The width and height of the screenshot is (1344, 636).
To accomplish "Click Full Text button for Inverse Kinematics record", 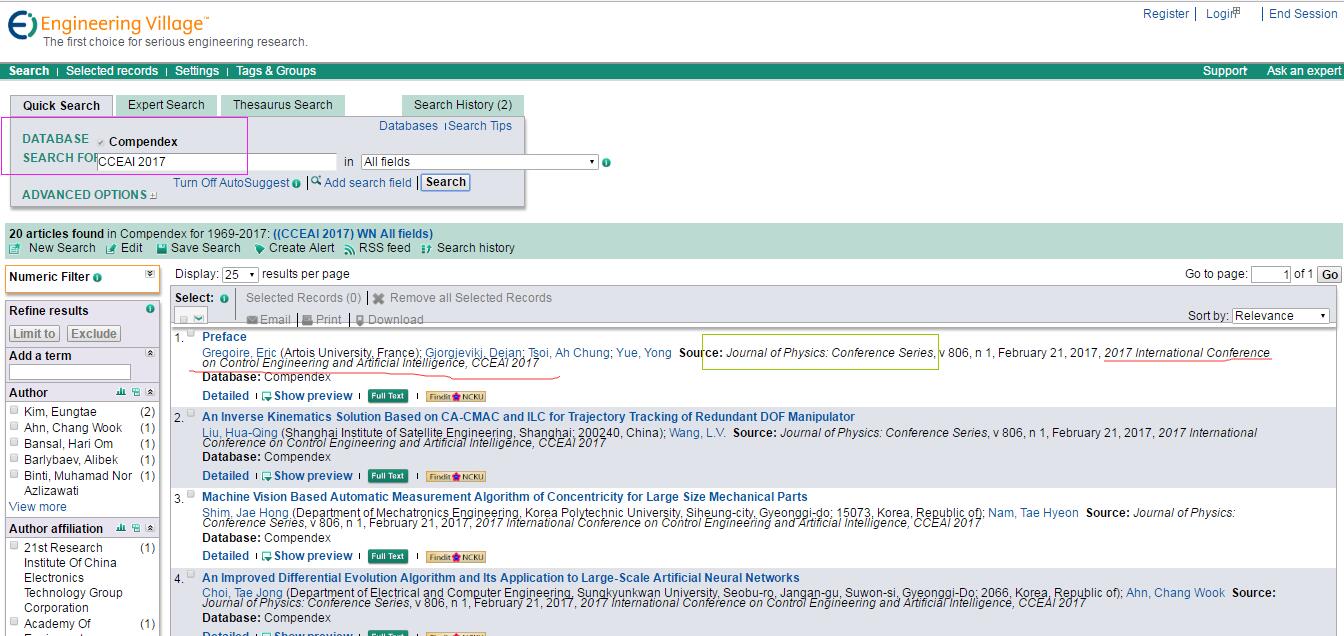I will click(388, 476).
